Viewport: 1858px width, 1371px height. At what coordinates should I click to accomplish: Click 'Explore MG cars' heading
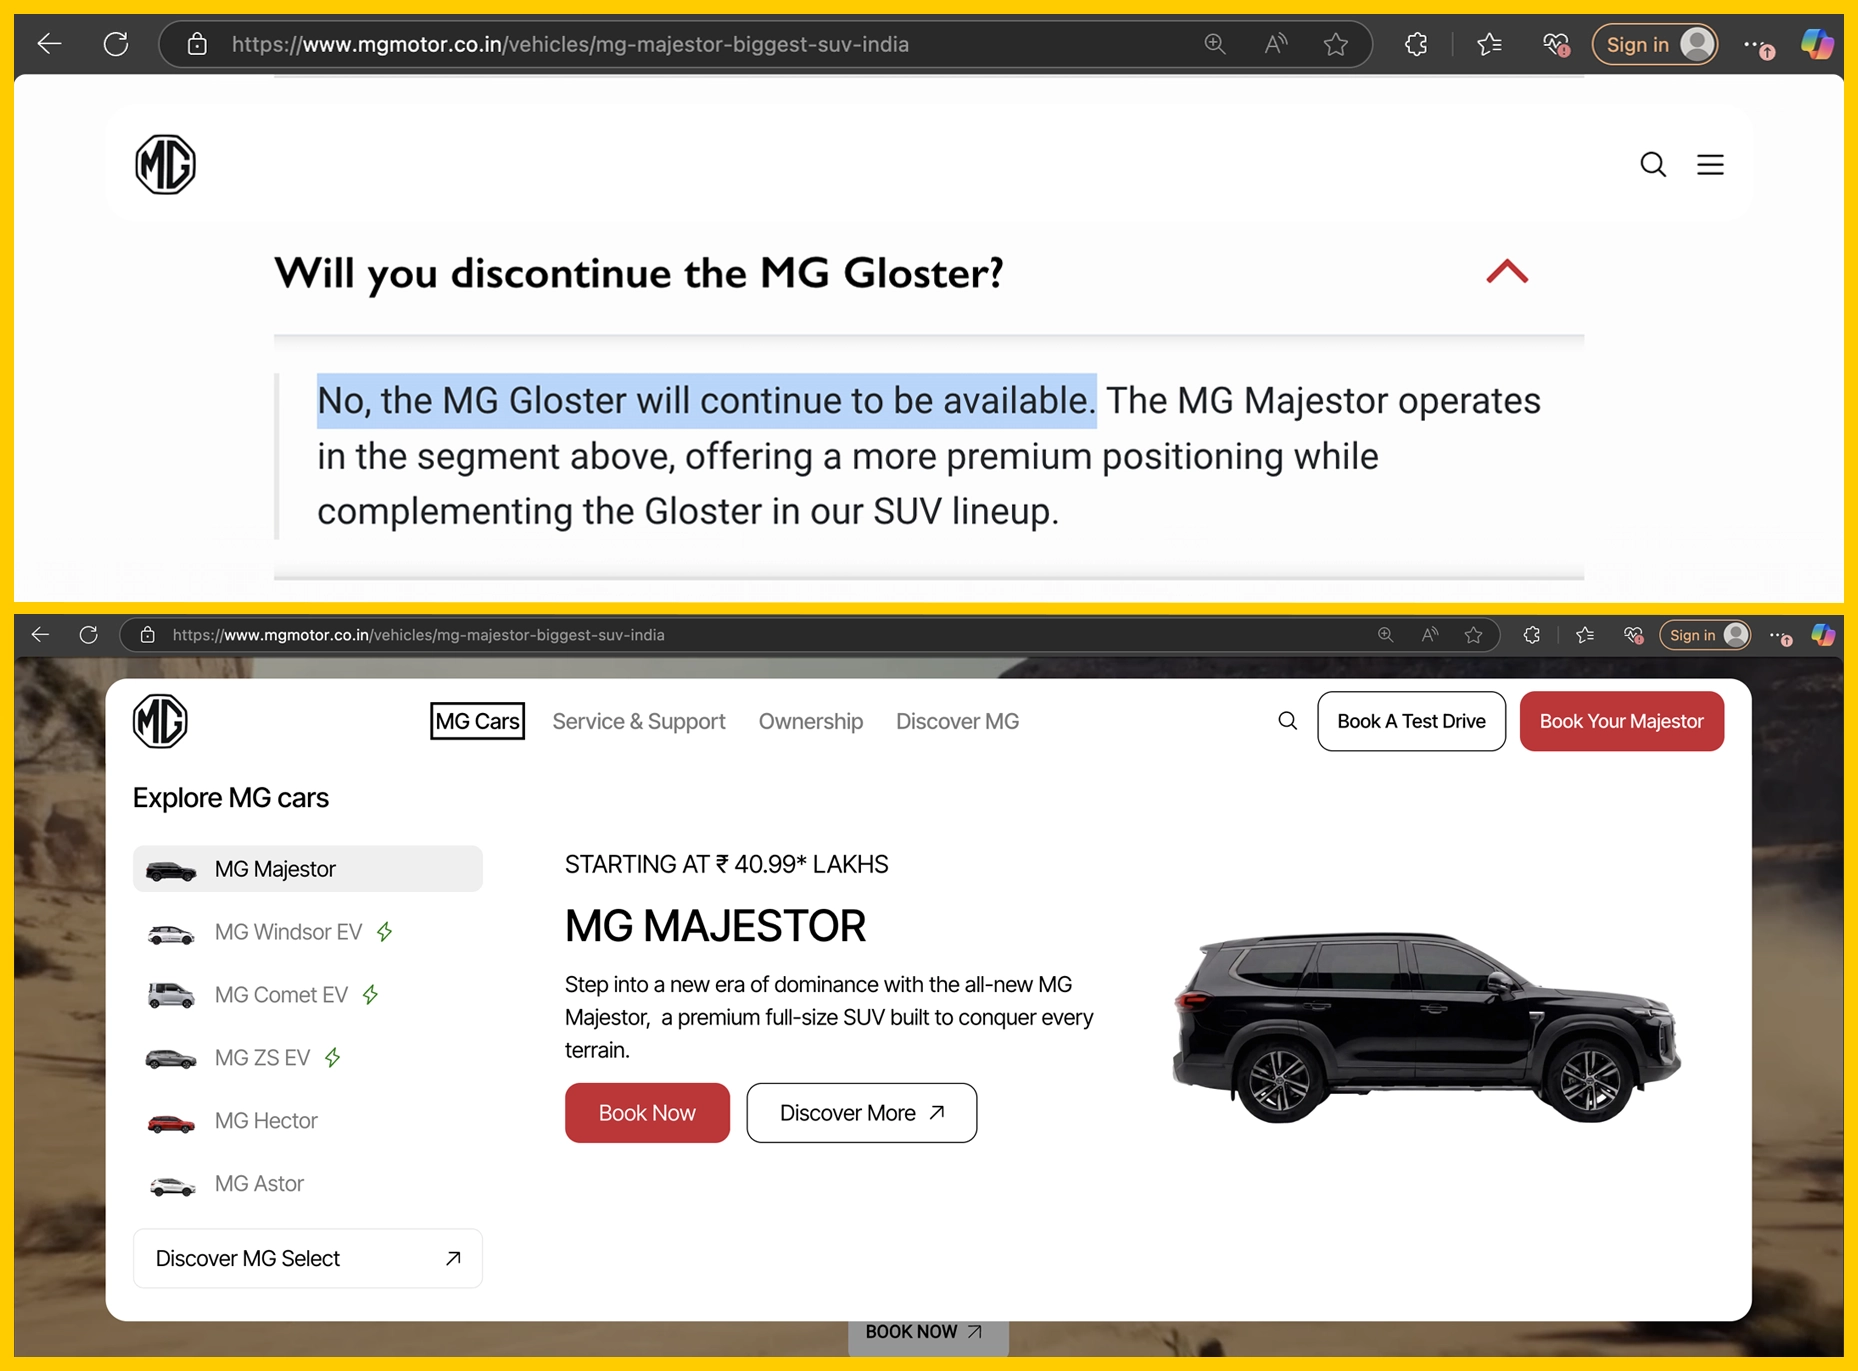[230, 798]
